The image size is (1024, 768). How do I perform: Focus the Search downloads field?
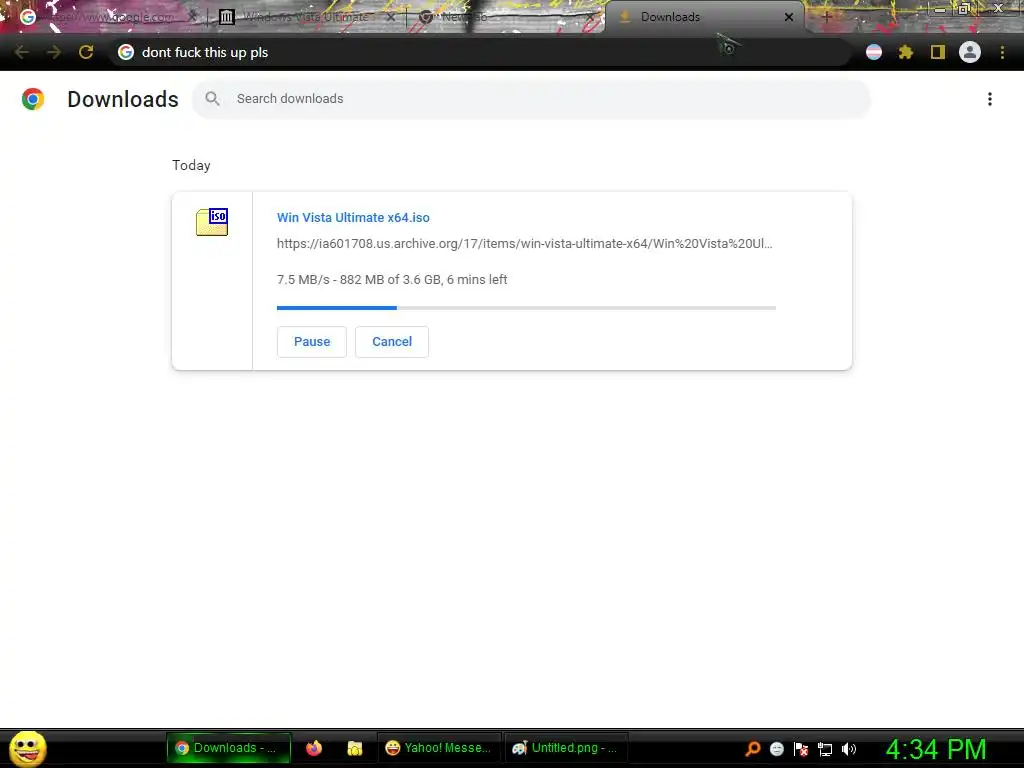pos(531,99)
